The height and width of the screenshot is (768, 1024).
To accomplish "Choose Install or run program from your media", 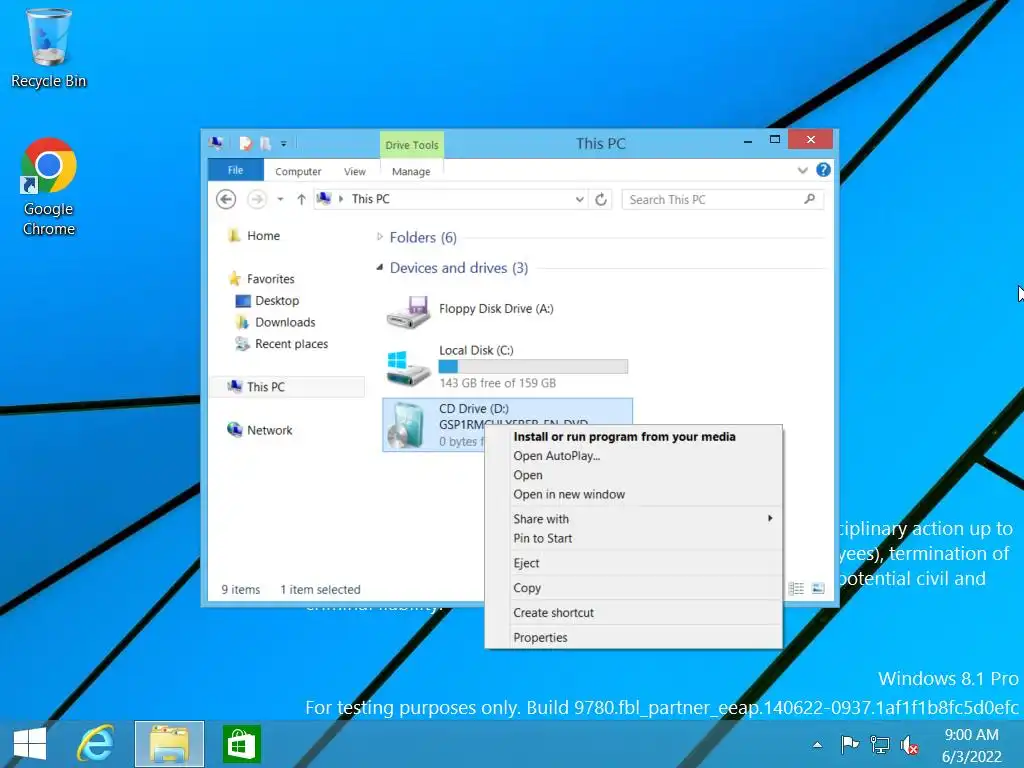I will click(624, 436).
